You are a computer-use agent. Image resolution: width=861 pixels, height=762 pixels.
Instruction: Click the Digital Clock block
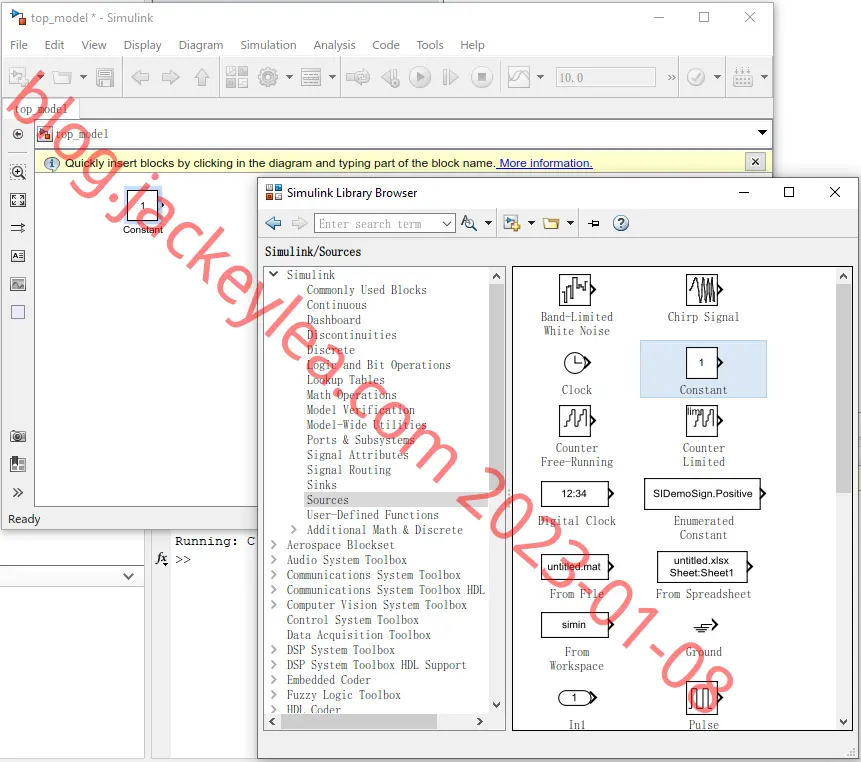coord(577,504)
